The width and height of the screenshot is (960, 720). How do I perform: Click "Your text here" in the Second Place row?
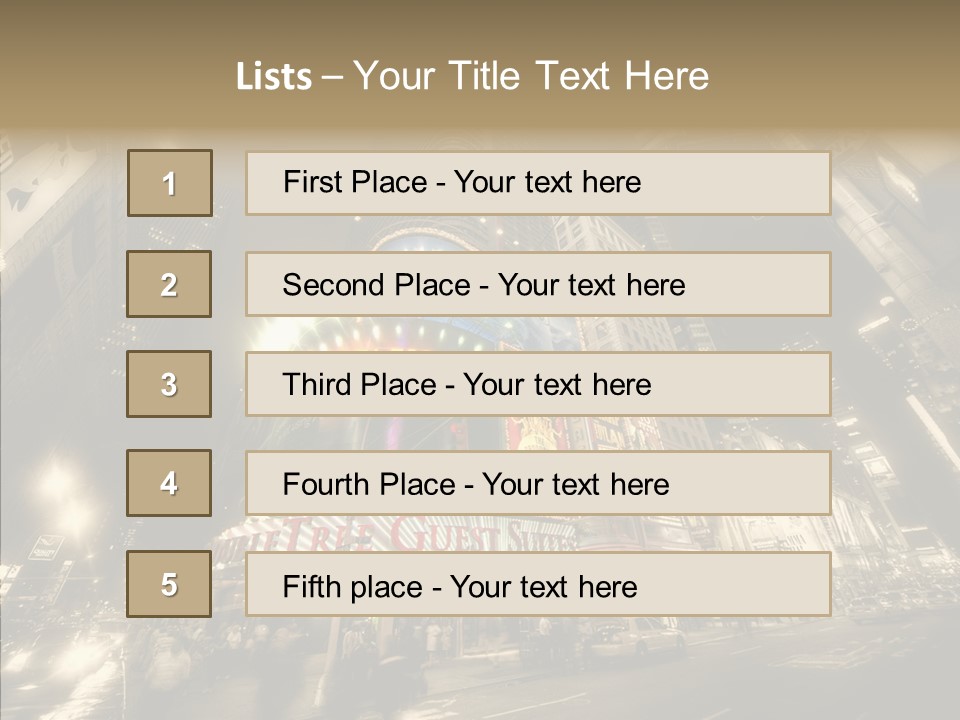[591, 285]
